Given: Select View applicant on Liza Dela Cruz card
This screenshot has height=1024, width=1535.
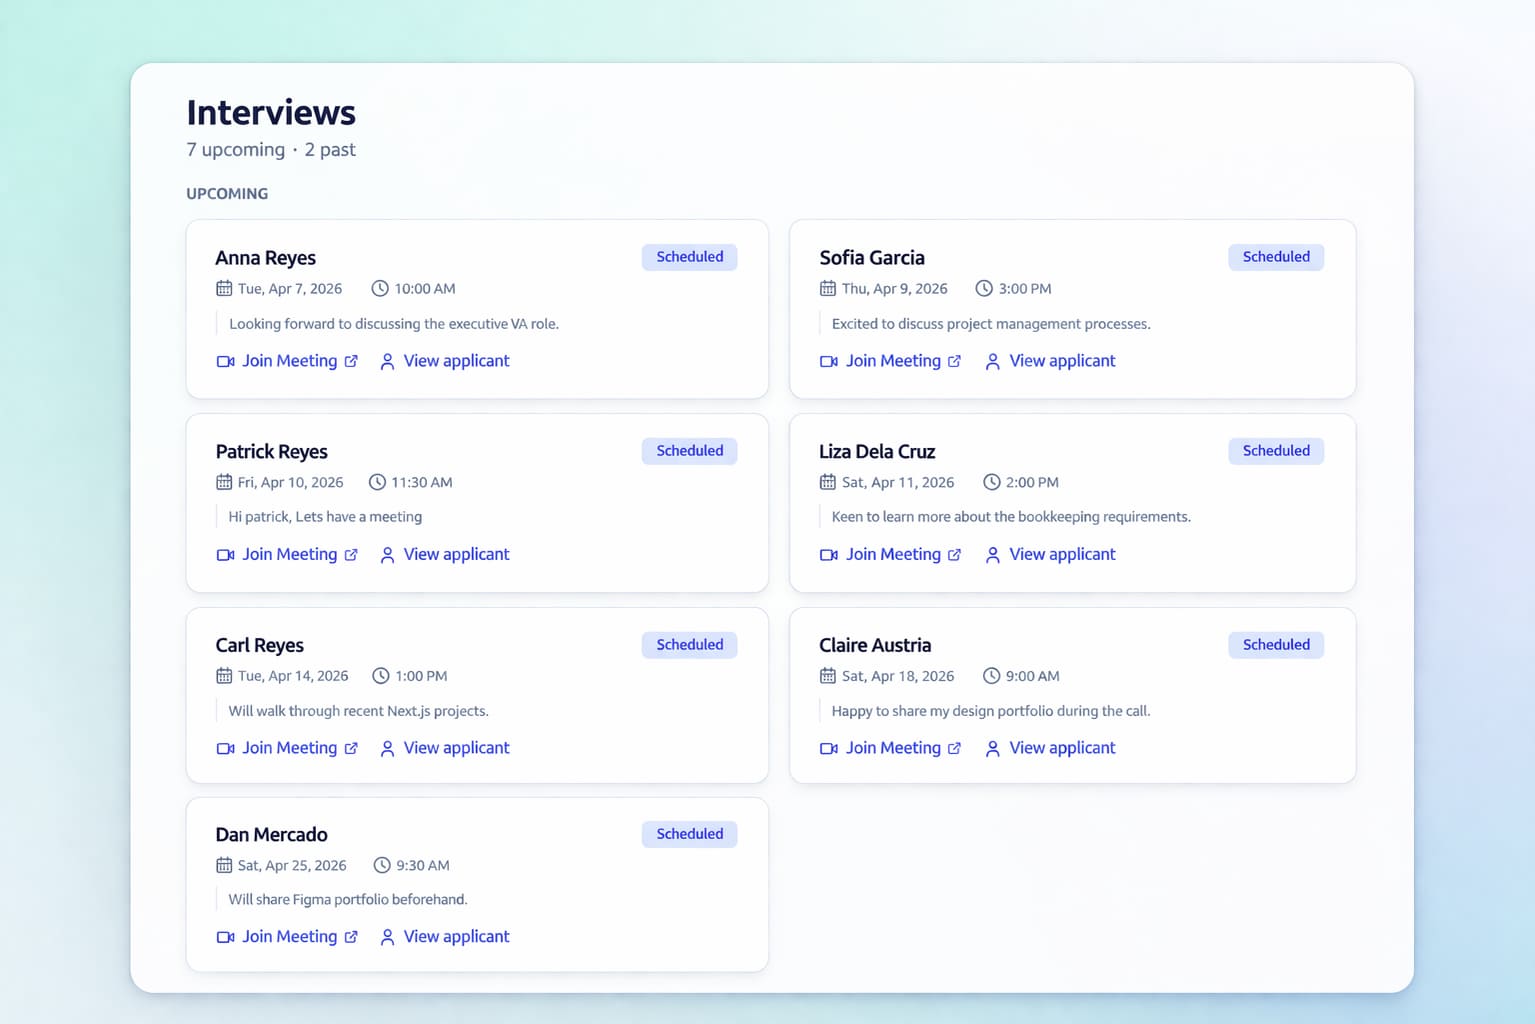Looking at the screenshot, I should click(1062, 554).
